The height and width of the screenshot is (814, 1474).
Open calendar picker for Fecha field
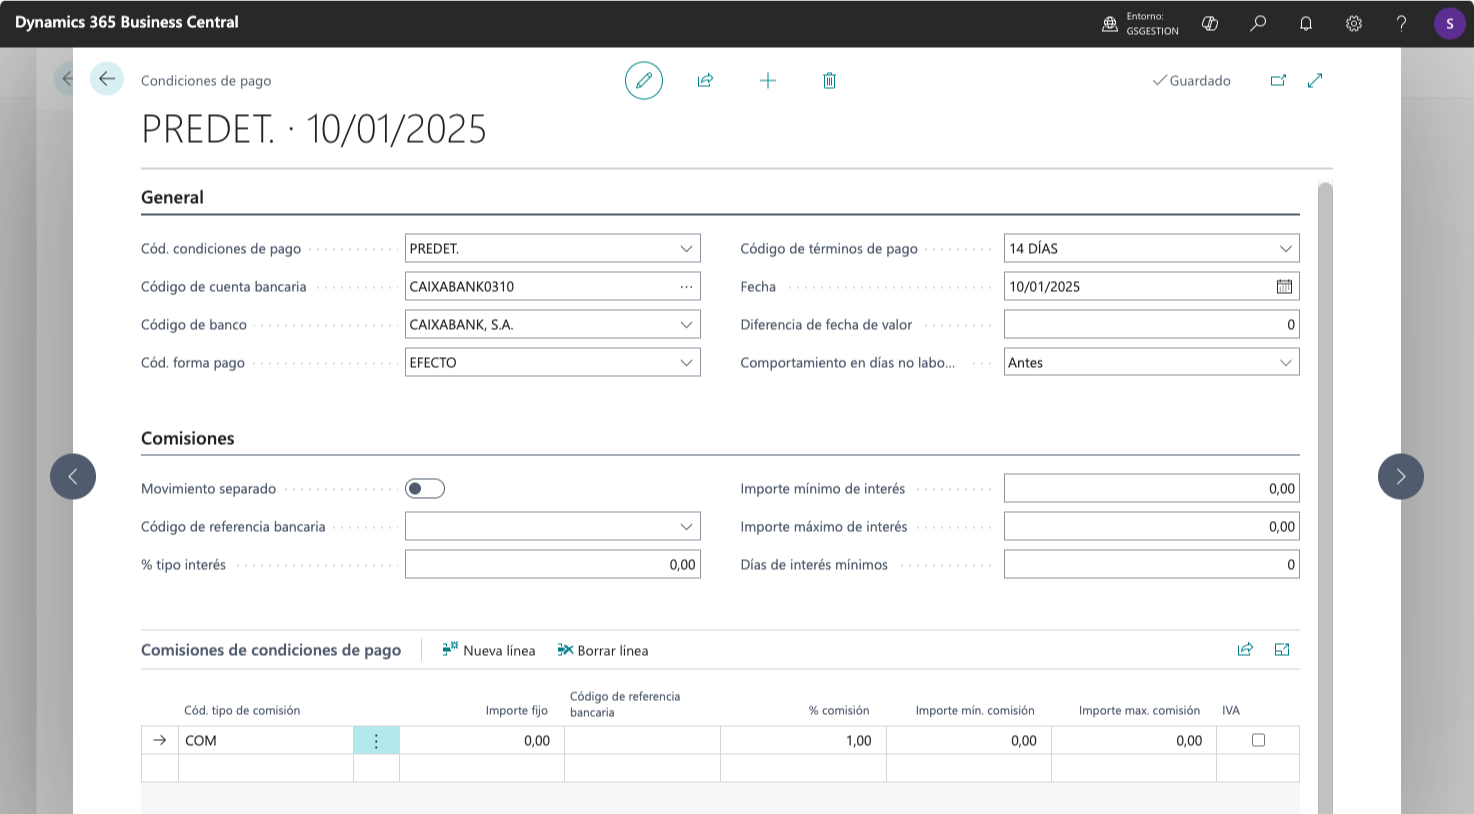tap(1284, 287)
